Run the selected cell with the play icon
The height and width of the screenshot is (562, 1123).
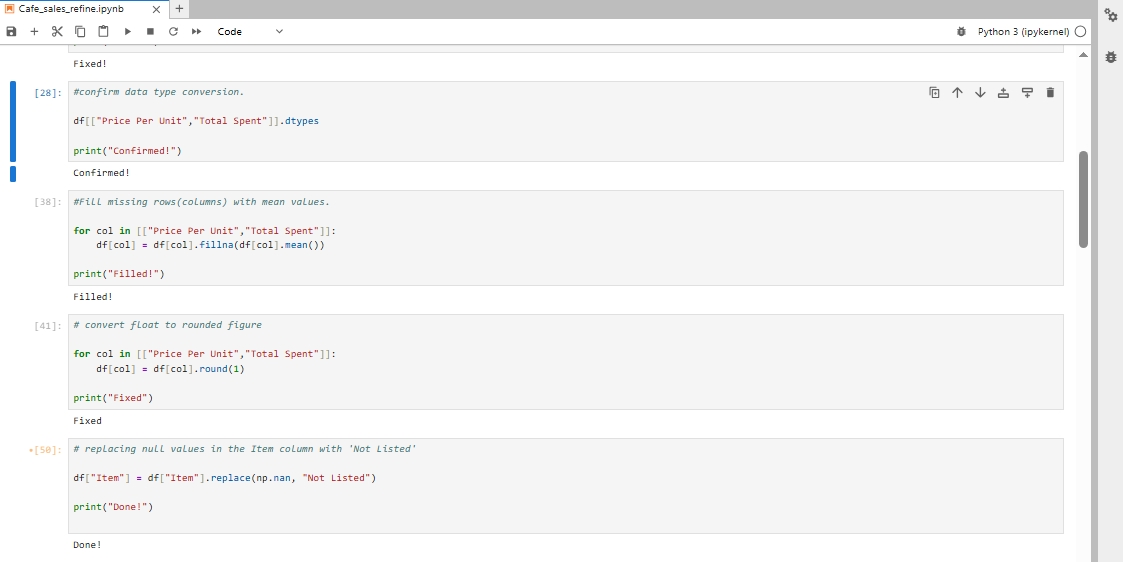pyautogui.click(x=127, y=32)
